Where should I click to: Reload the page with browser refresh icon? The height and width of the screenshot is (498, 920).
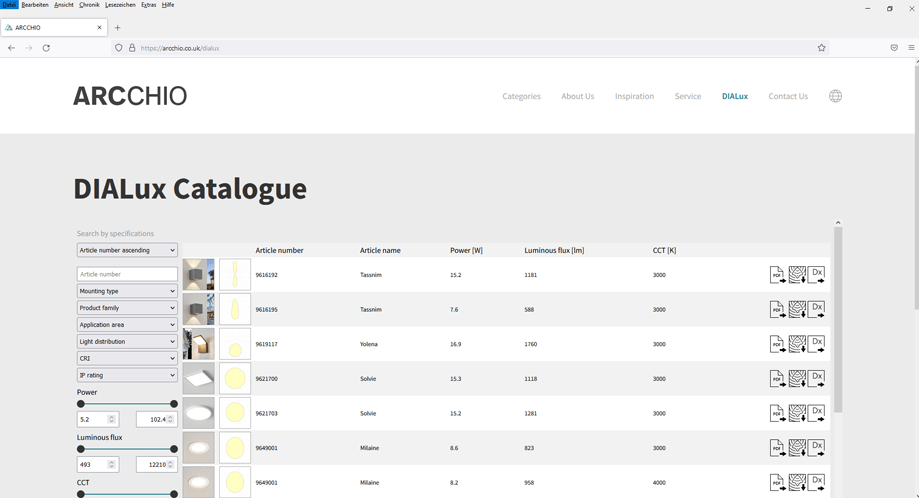click(46, 48)
